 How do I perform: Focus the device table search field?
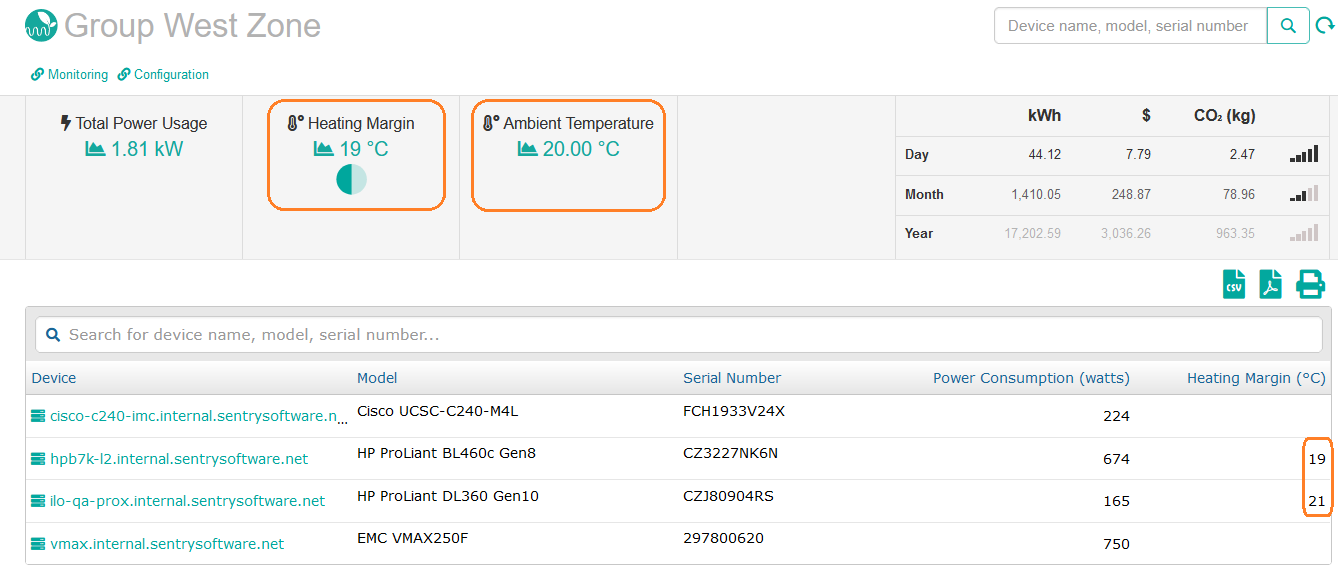tap(680, 335)
